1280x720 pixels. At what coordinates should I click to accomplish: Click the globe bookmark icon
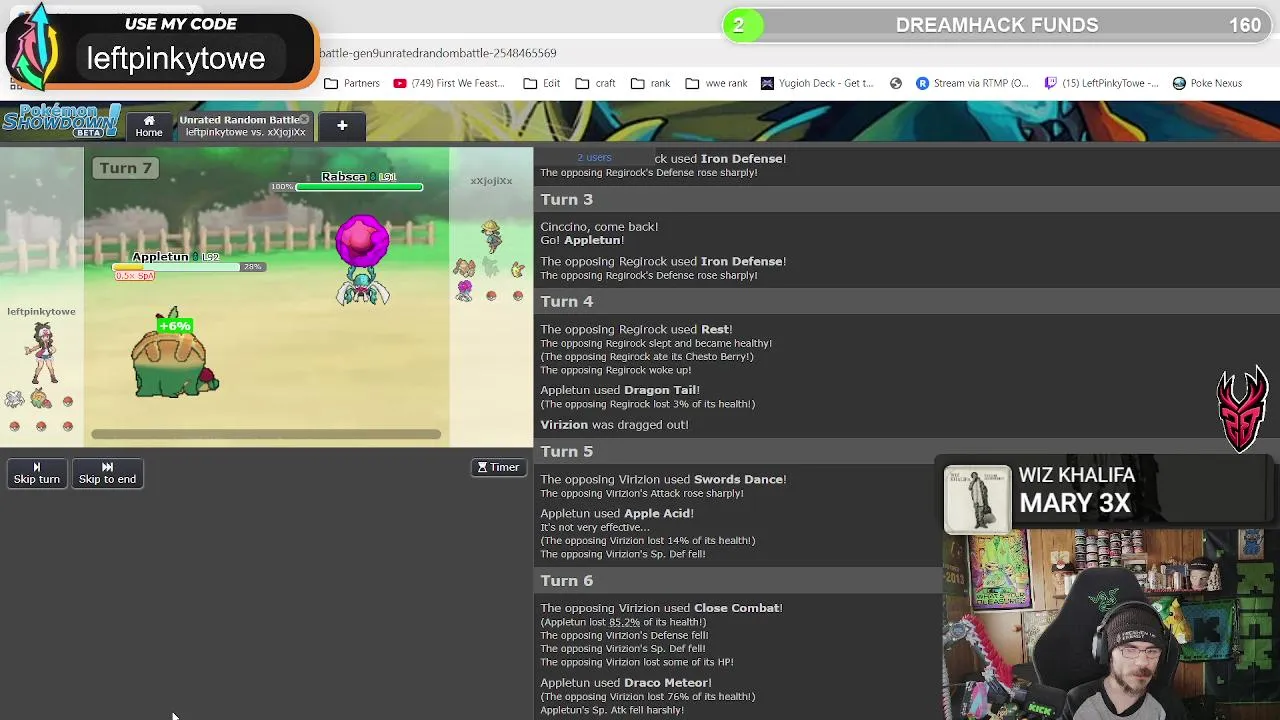click(x=896, y=83)
